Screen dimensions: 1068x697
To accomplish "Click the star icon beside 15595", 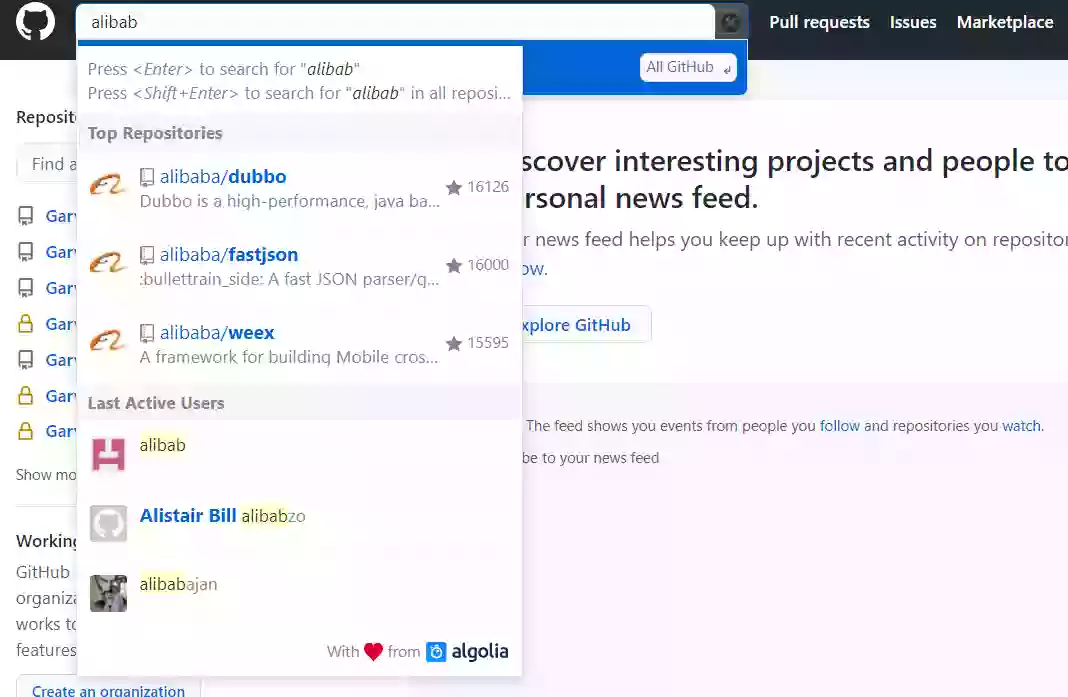I will pos(454,343).
